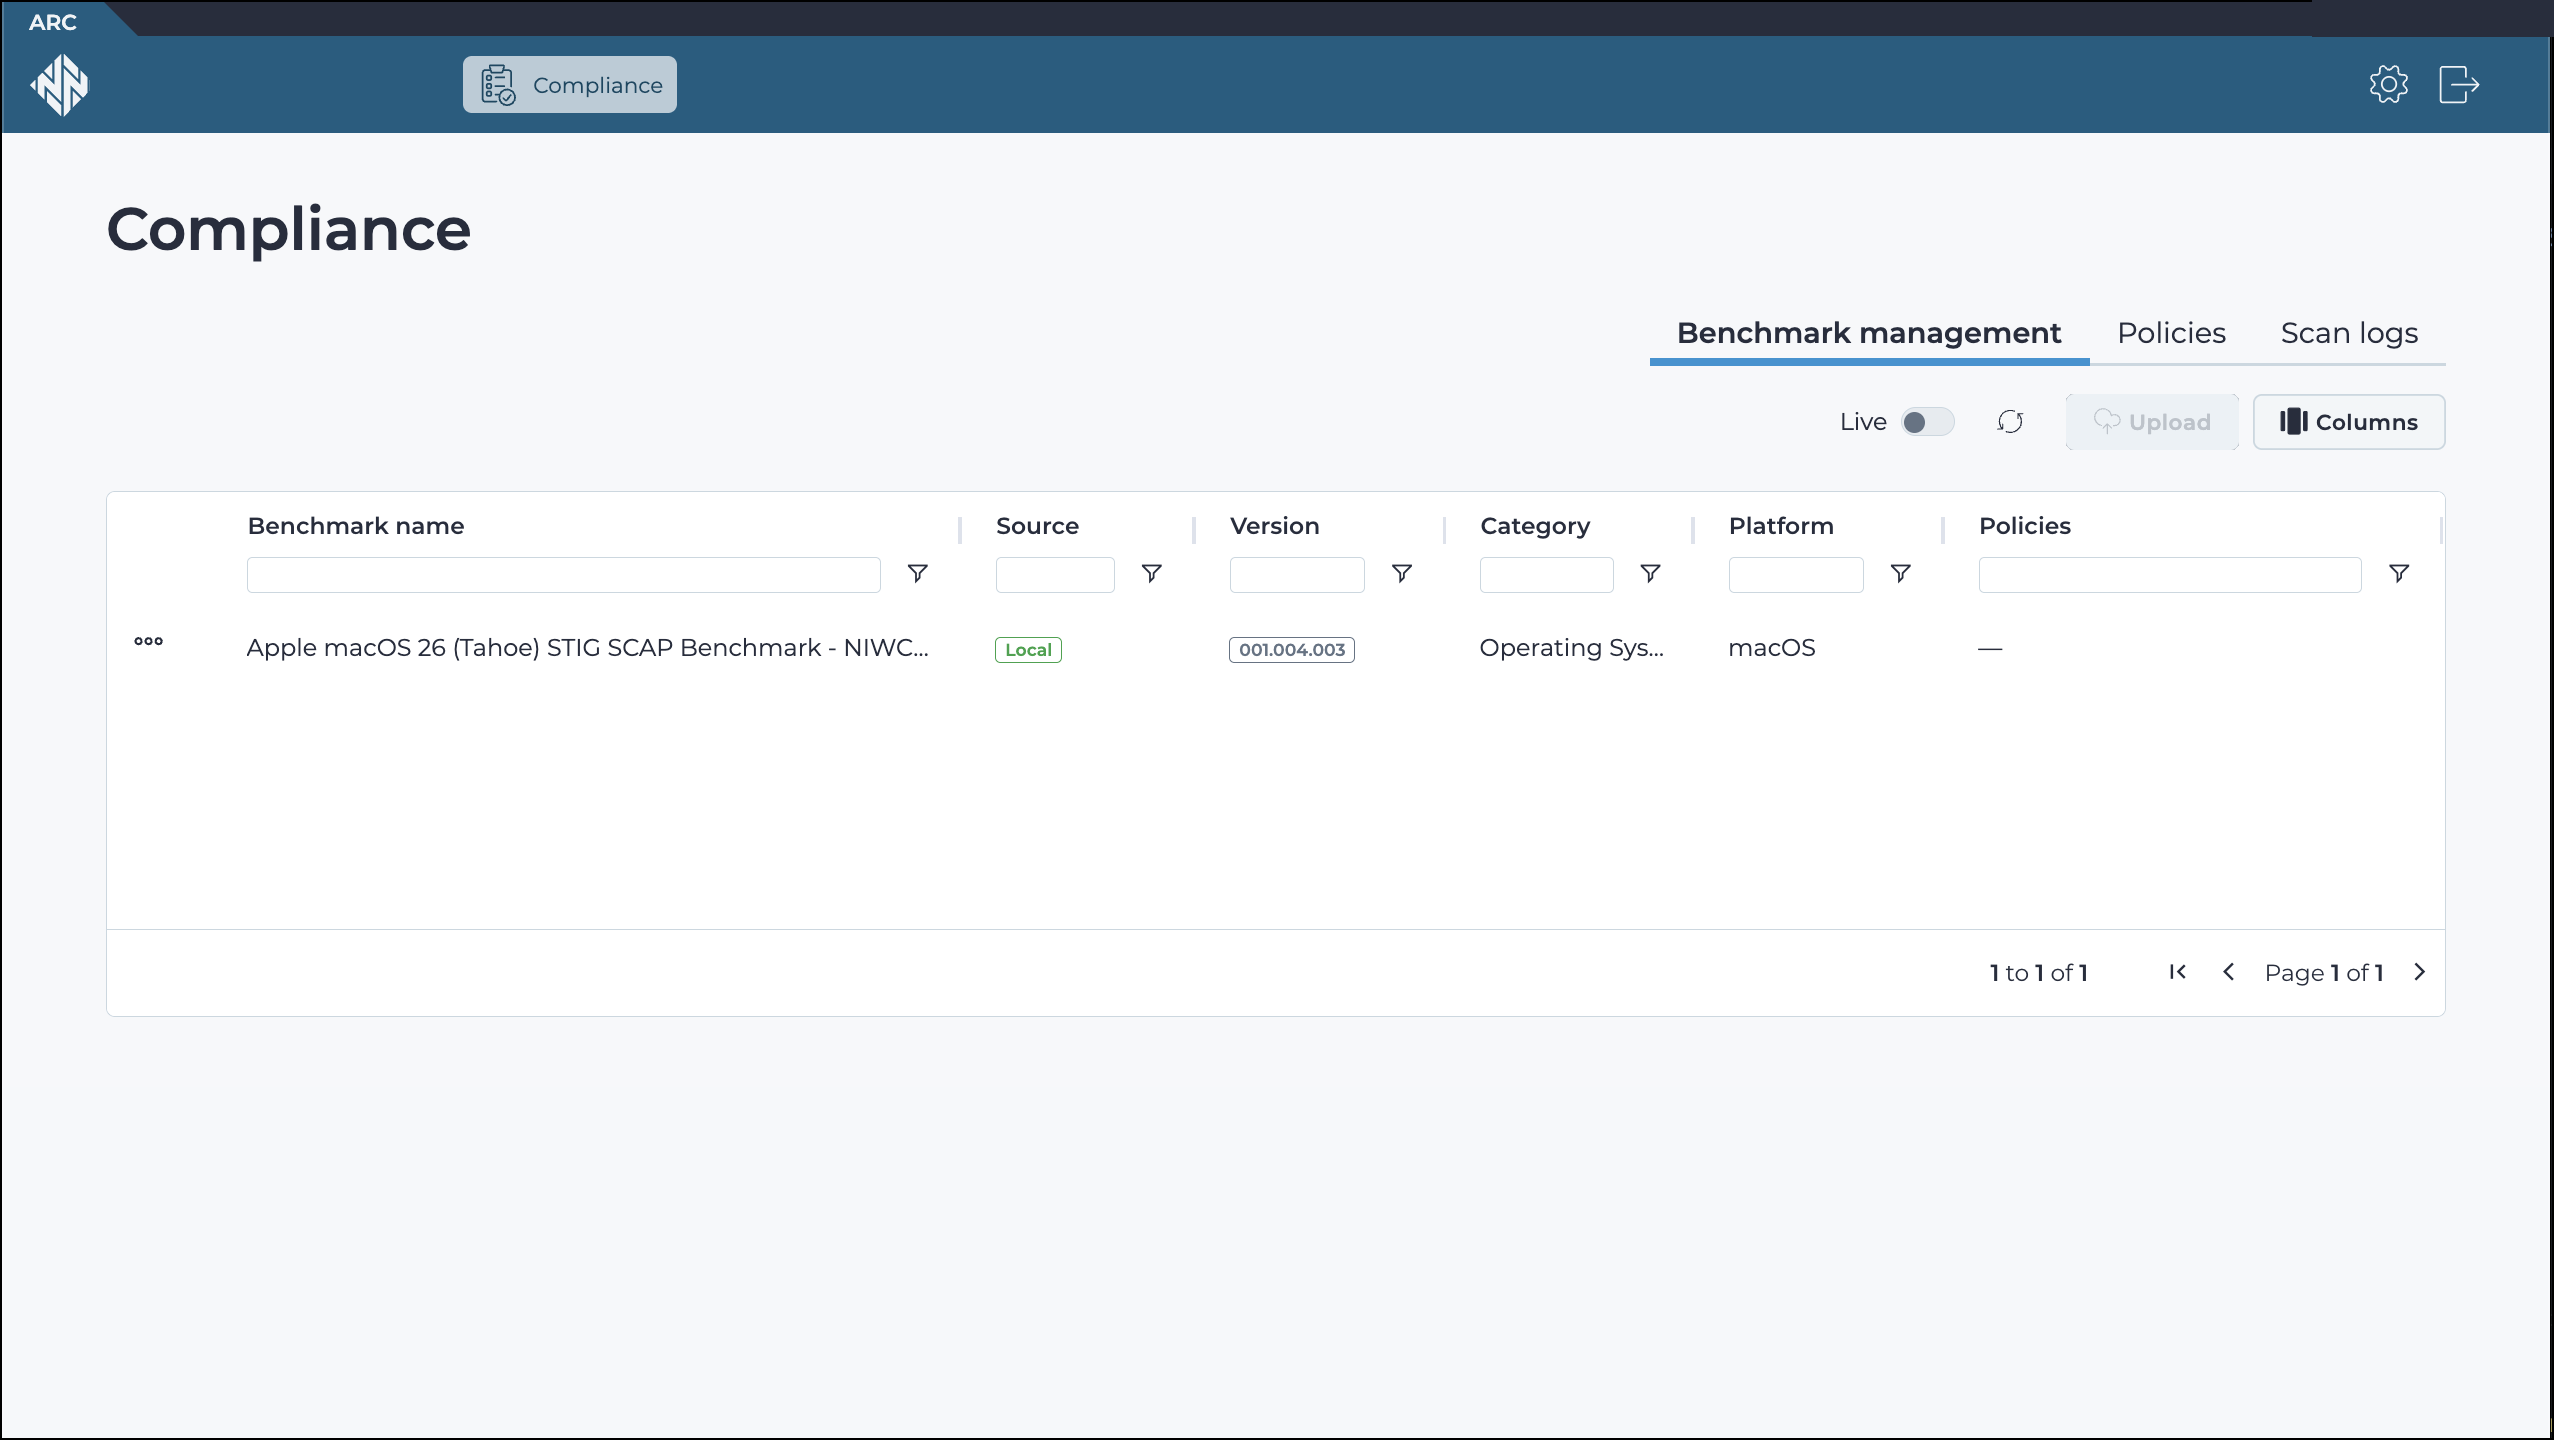The height and width of the screenshot is (1440, 2554).
Task: Click the Upload button
Action: coord(2152,422)
